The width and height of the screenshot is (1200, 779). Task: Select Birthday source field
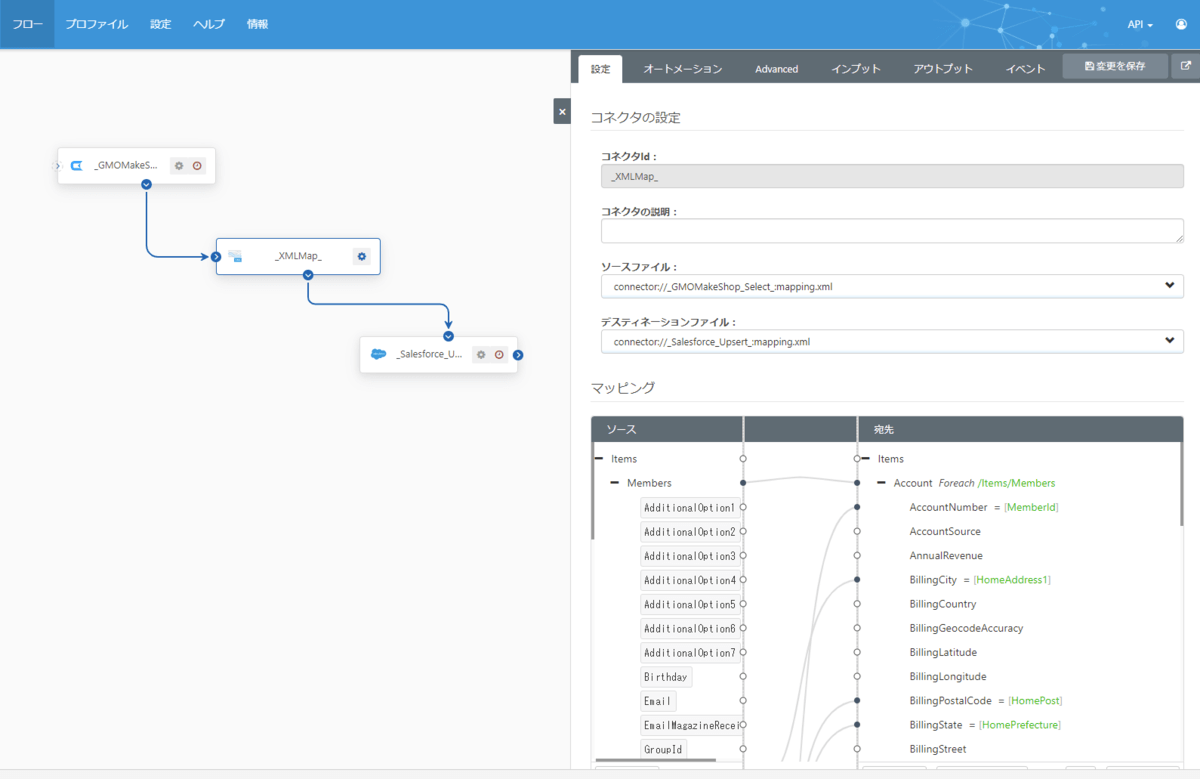tap(666, 677)
